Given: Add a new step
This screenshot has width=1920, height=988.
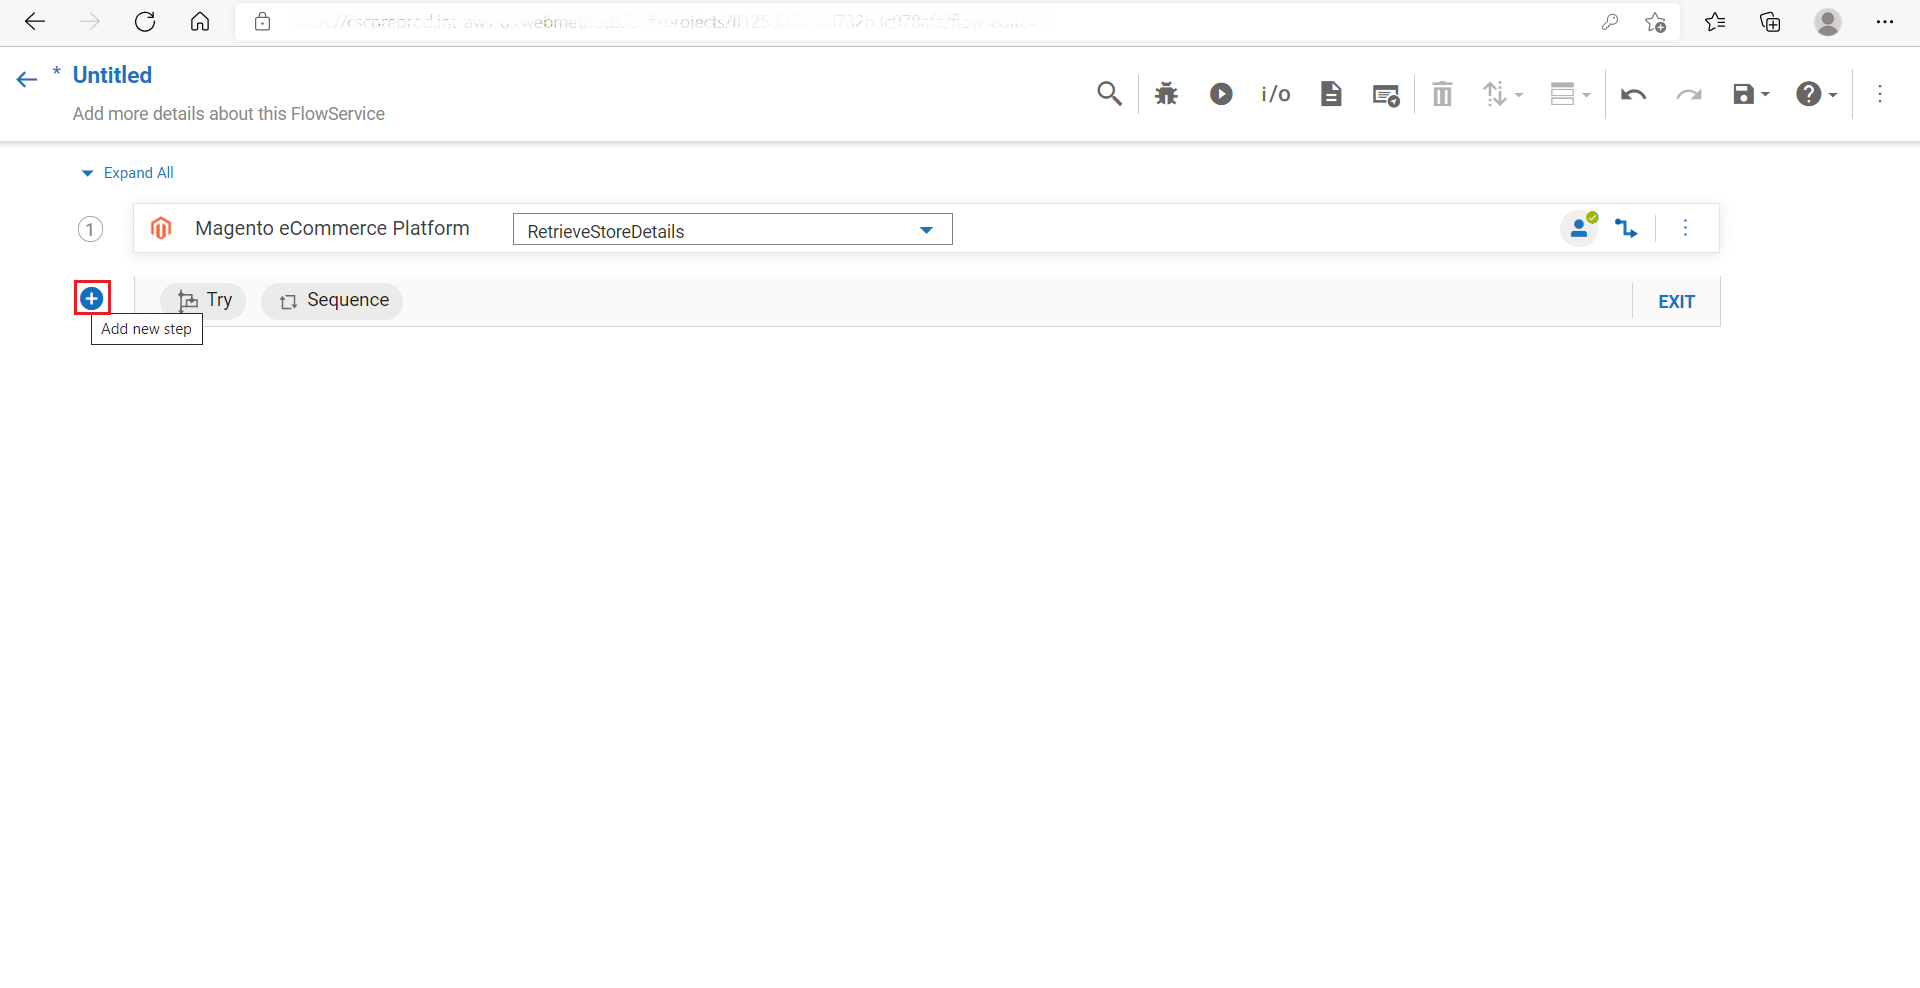Looking at the screenshot, I should coord(92,298).
